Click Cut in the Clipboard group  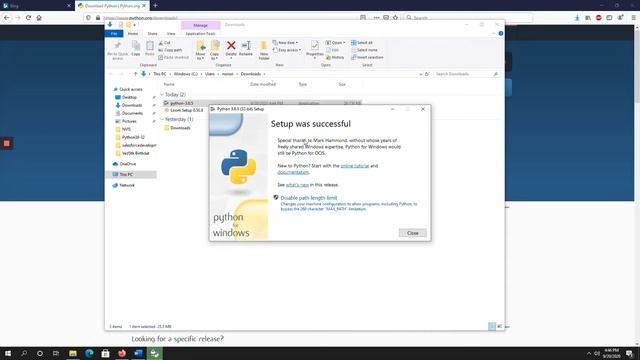click(x=164, y=42)
